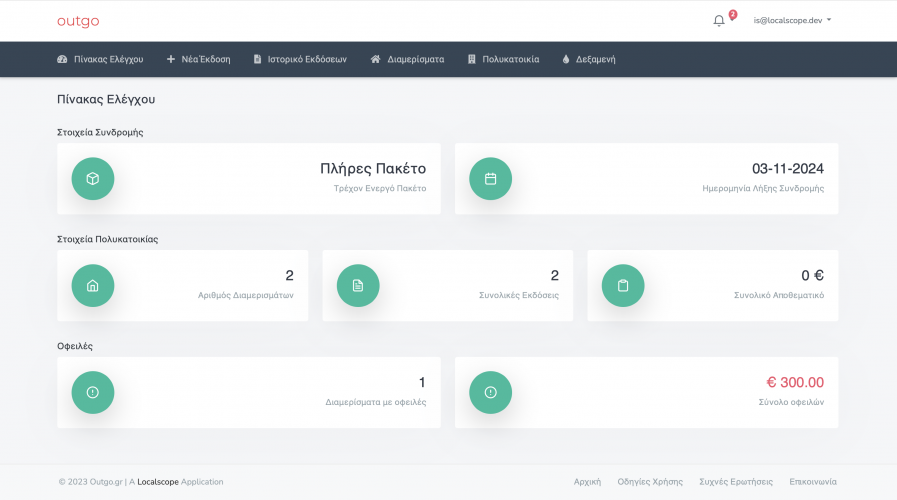The width and height of the screenshot is (897, 500).
Task: Open Πίνακας Ελέγχου in navigation bar
Action: (100, 59)
